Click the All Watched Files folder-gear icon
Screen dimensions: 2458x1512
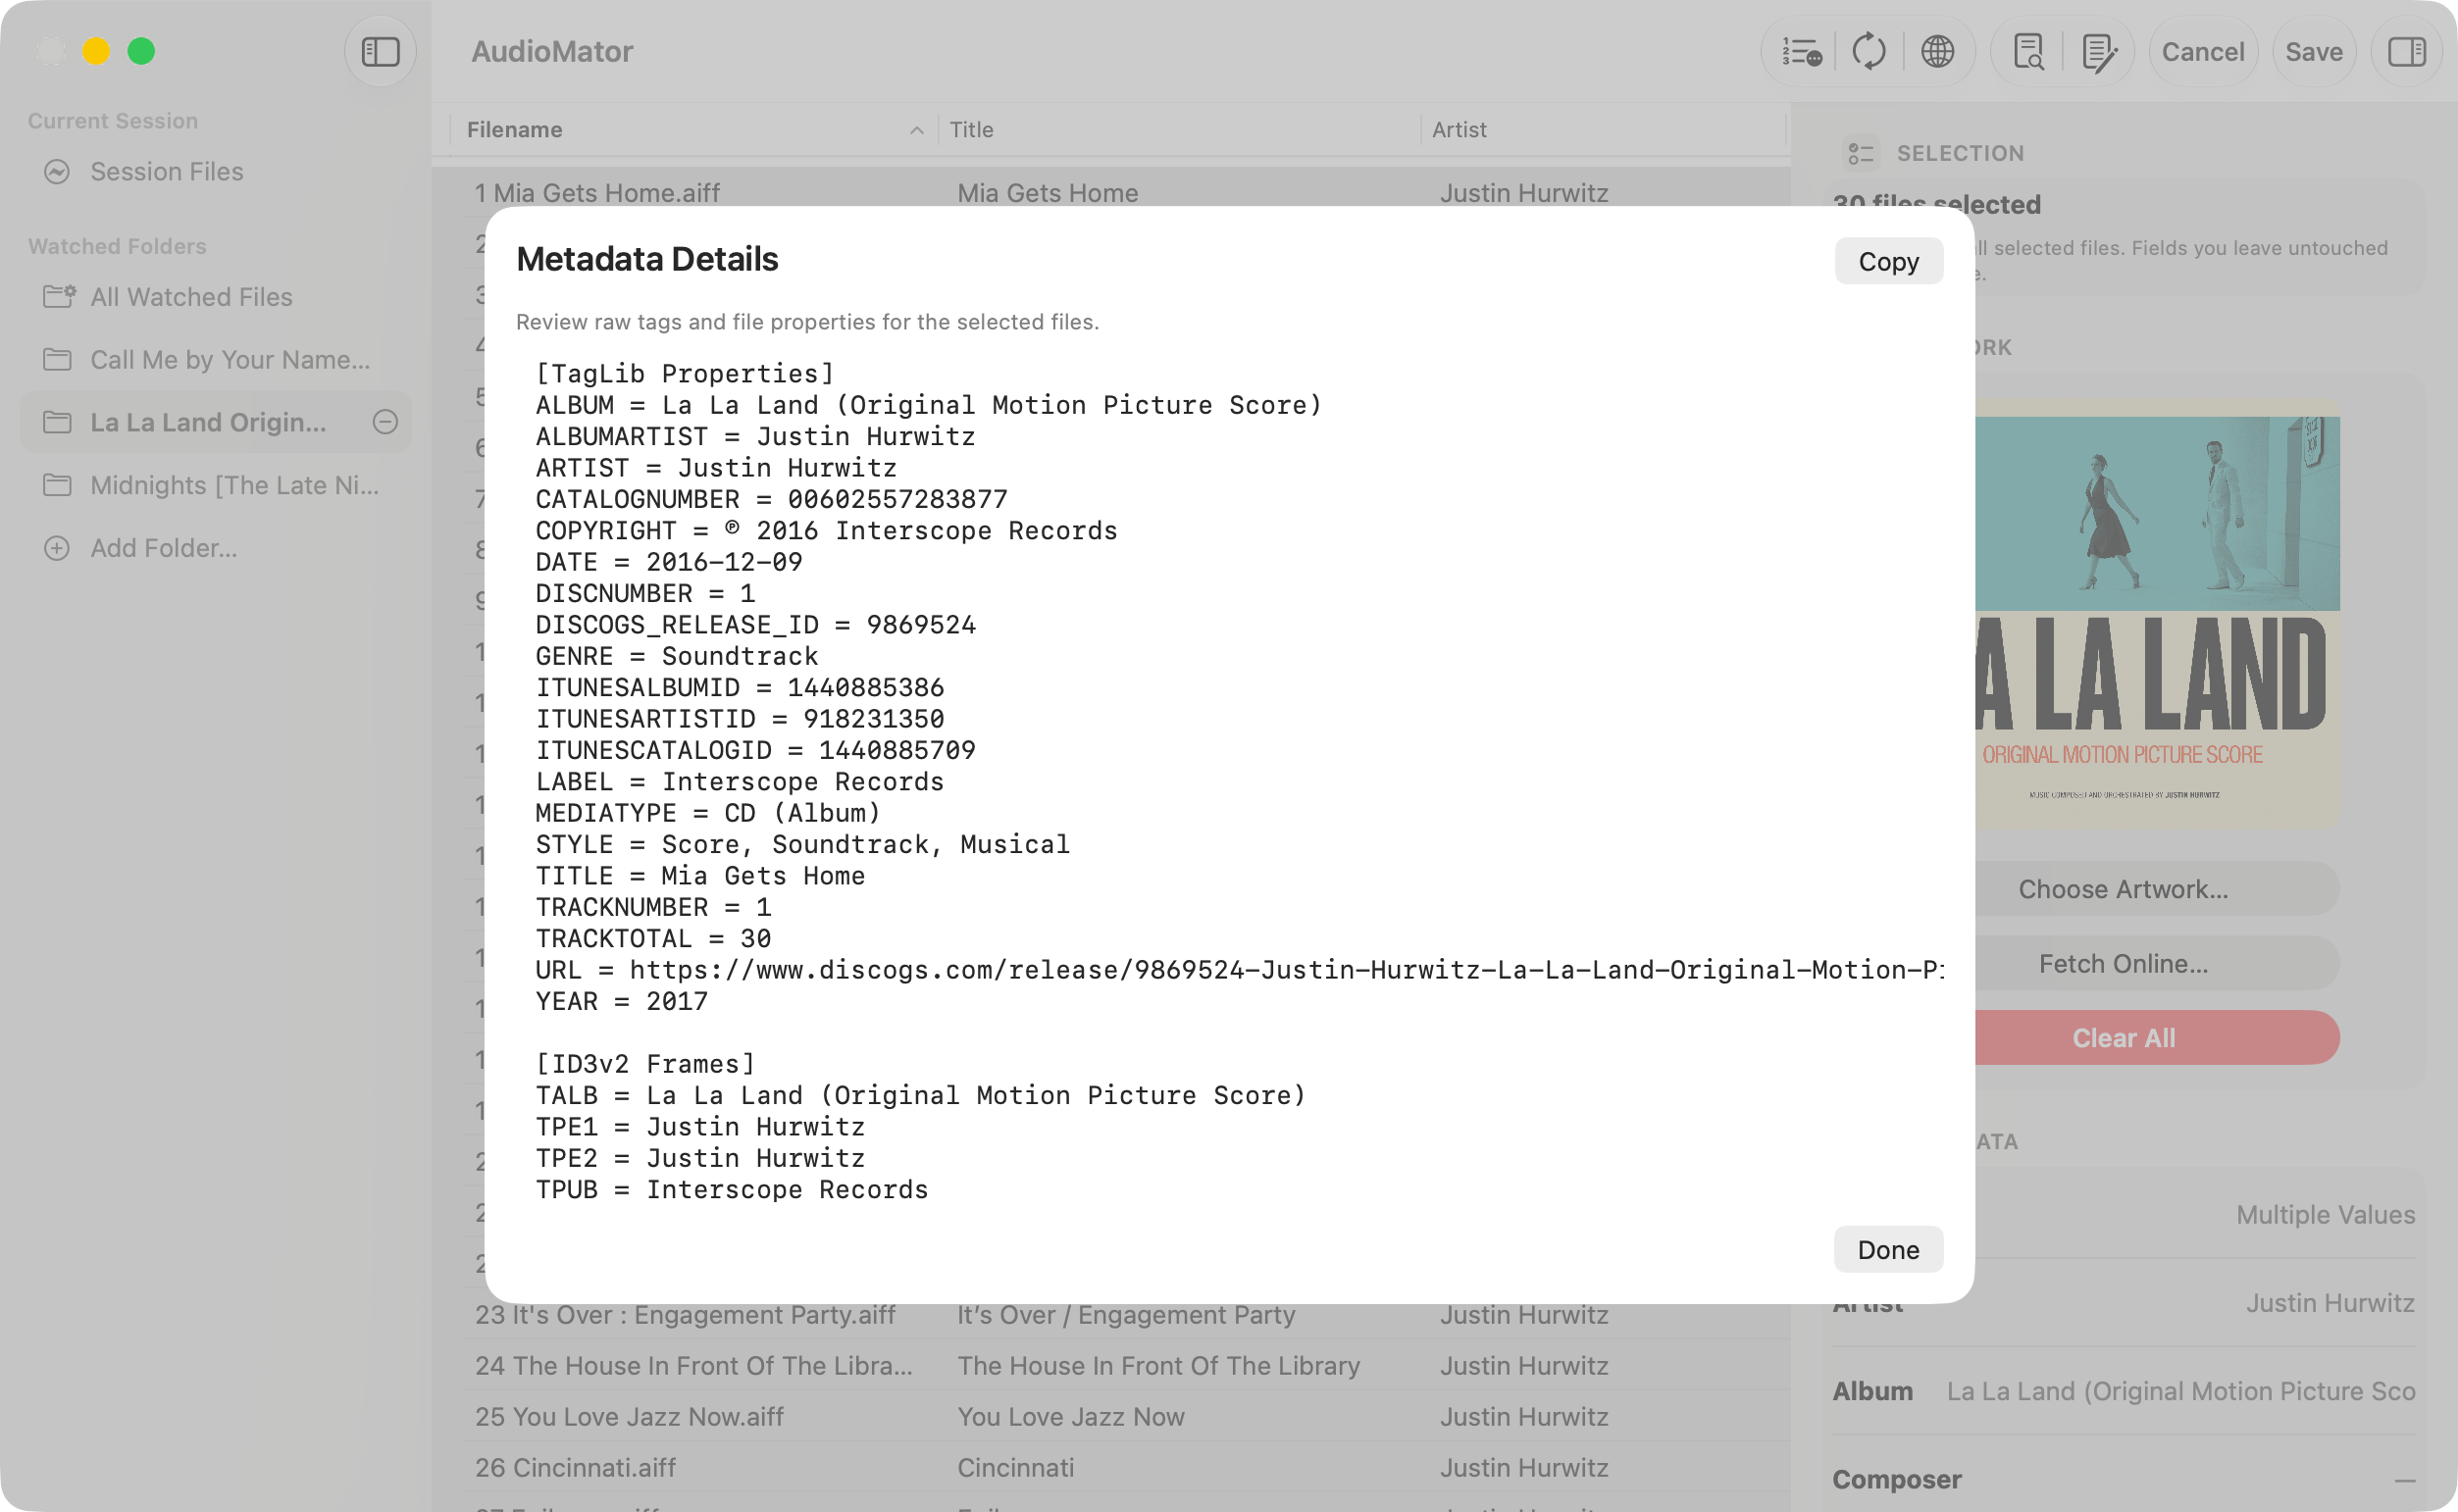pyautogui.click(x=59, y=296)
